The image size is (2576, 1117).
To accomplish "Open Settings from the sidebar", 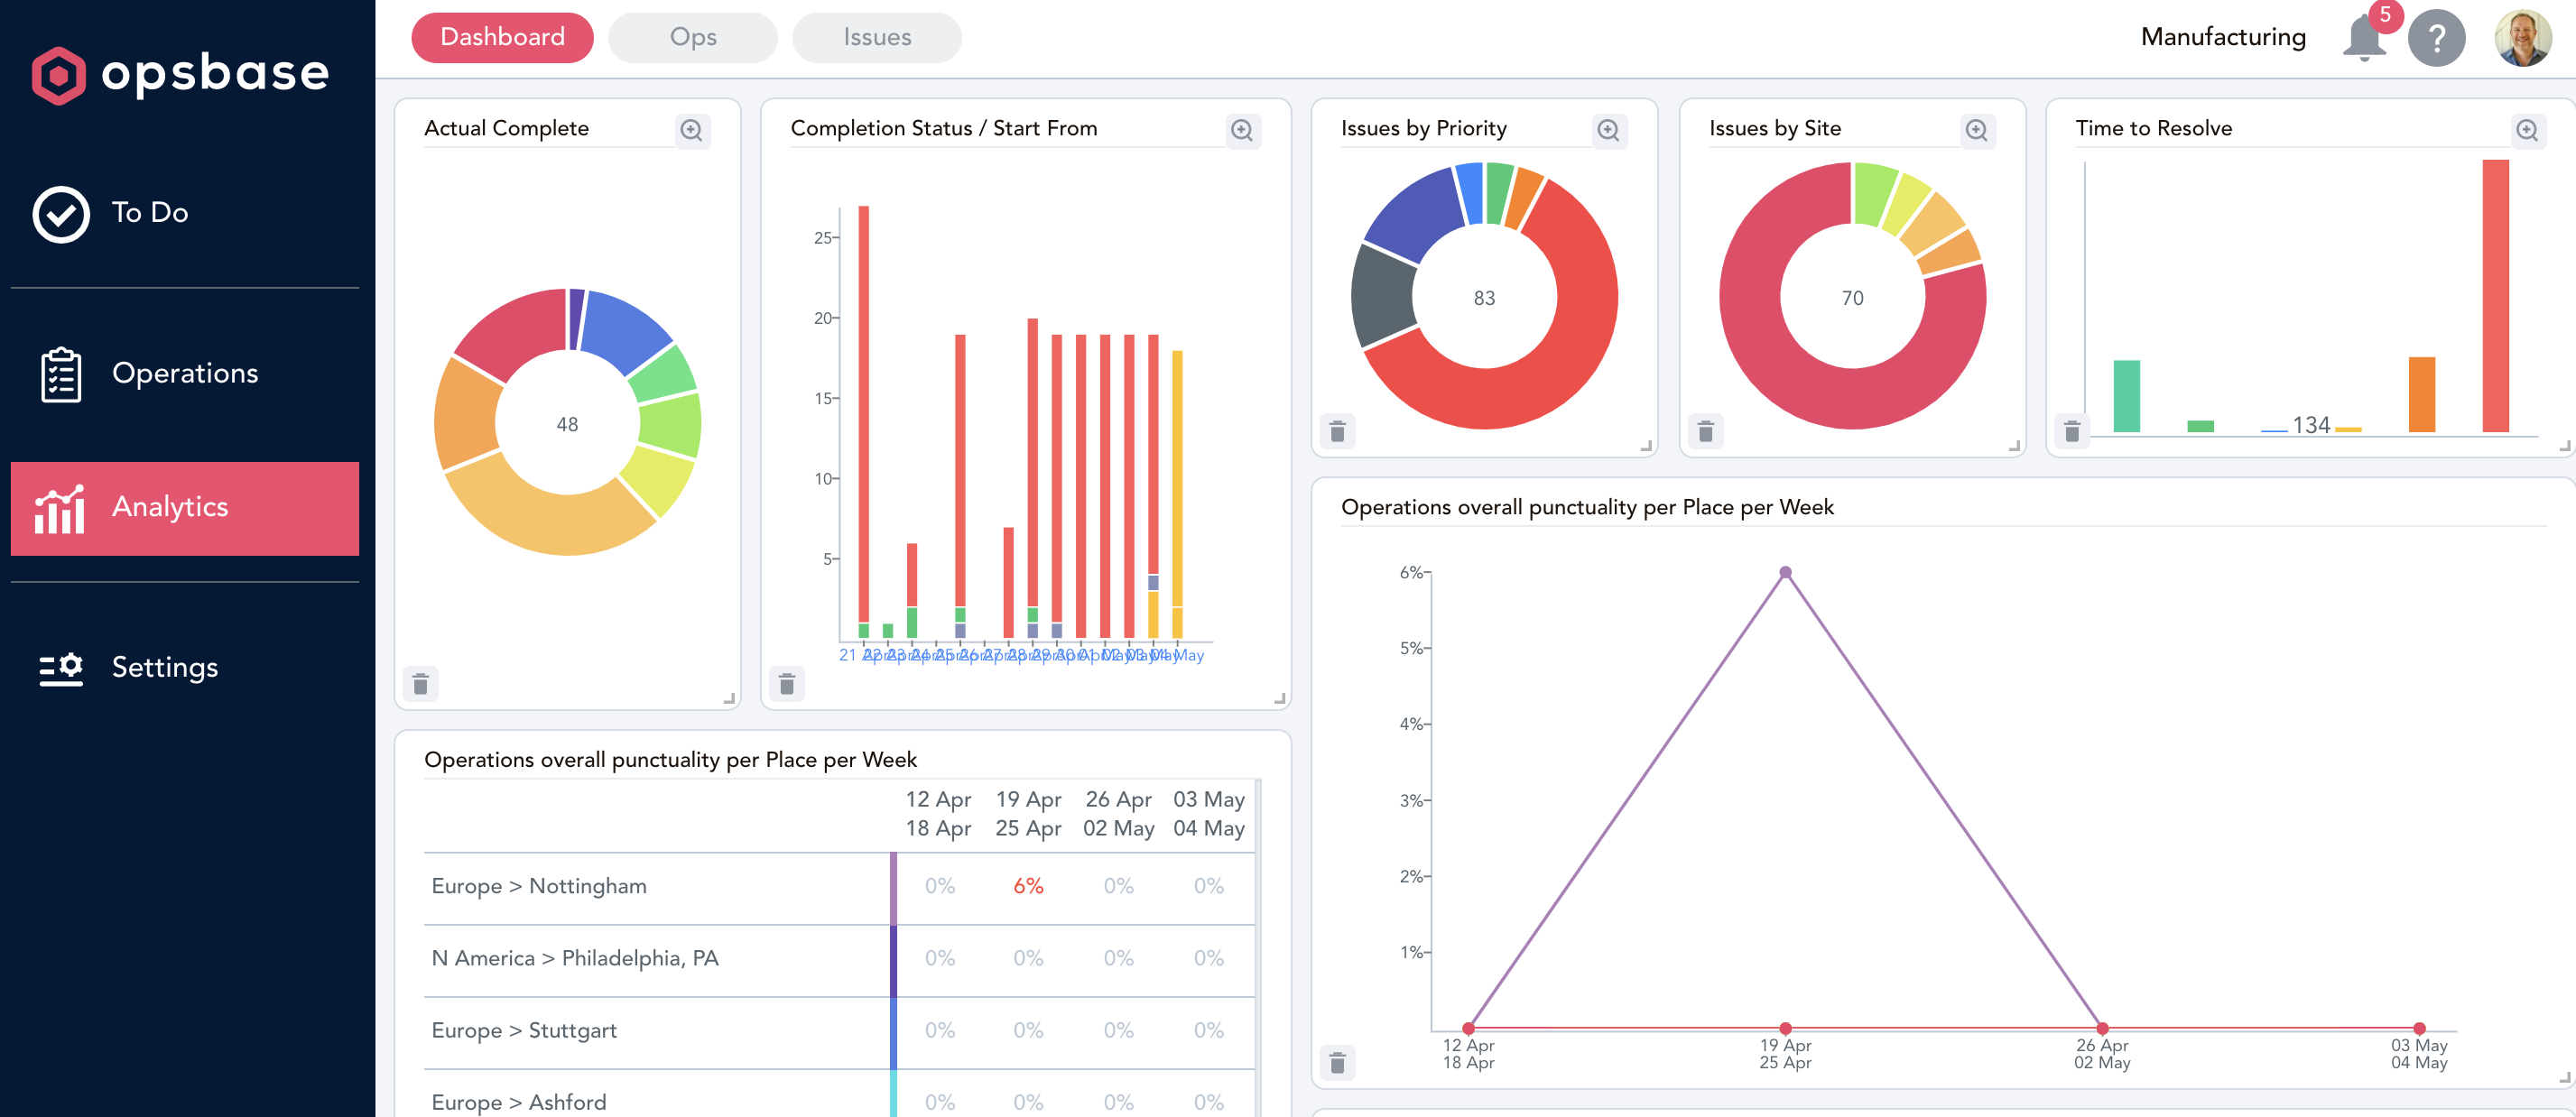I will pyautogui.click(x=165, y=667).
